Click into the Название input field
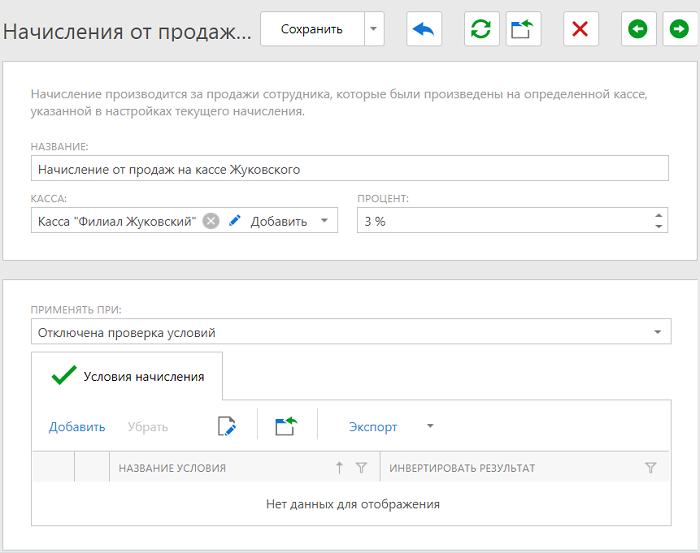700x553 pixels. point(350,168)
